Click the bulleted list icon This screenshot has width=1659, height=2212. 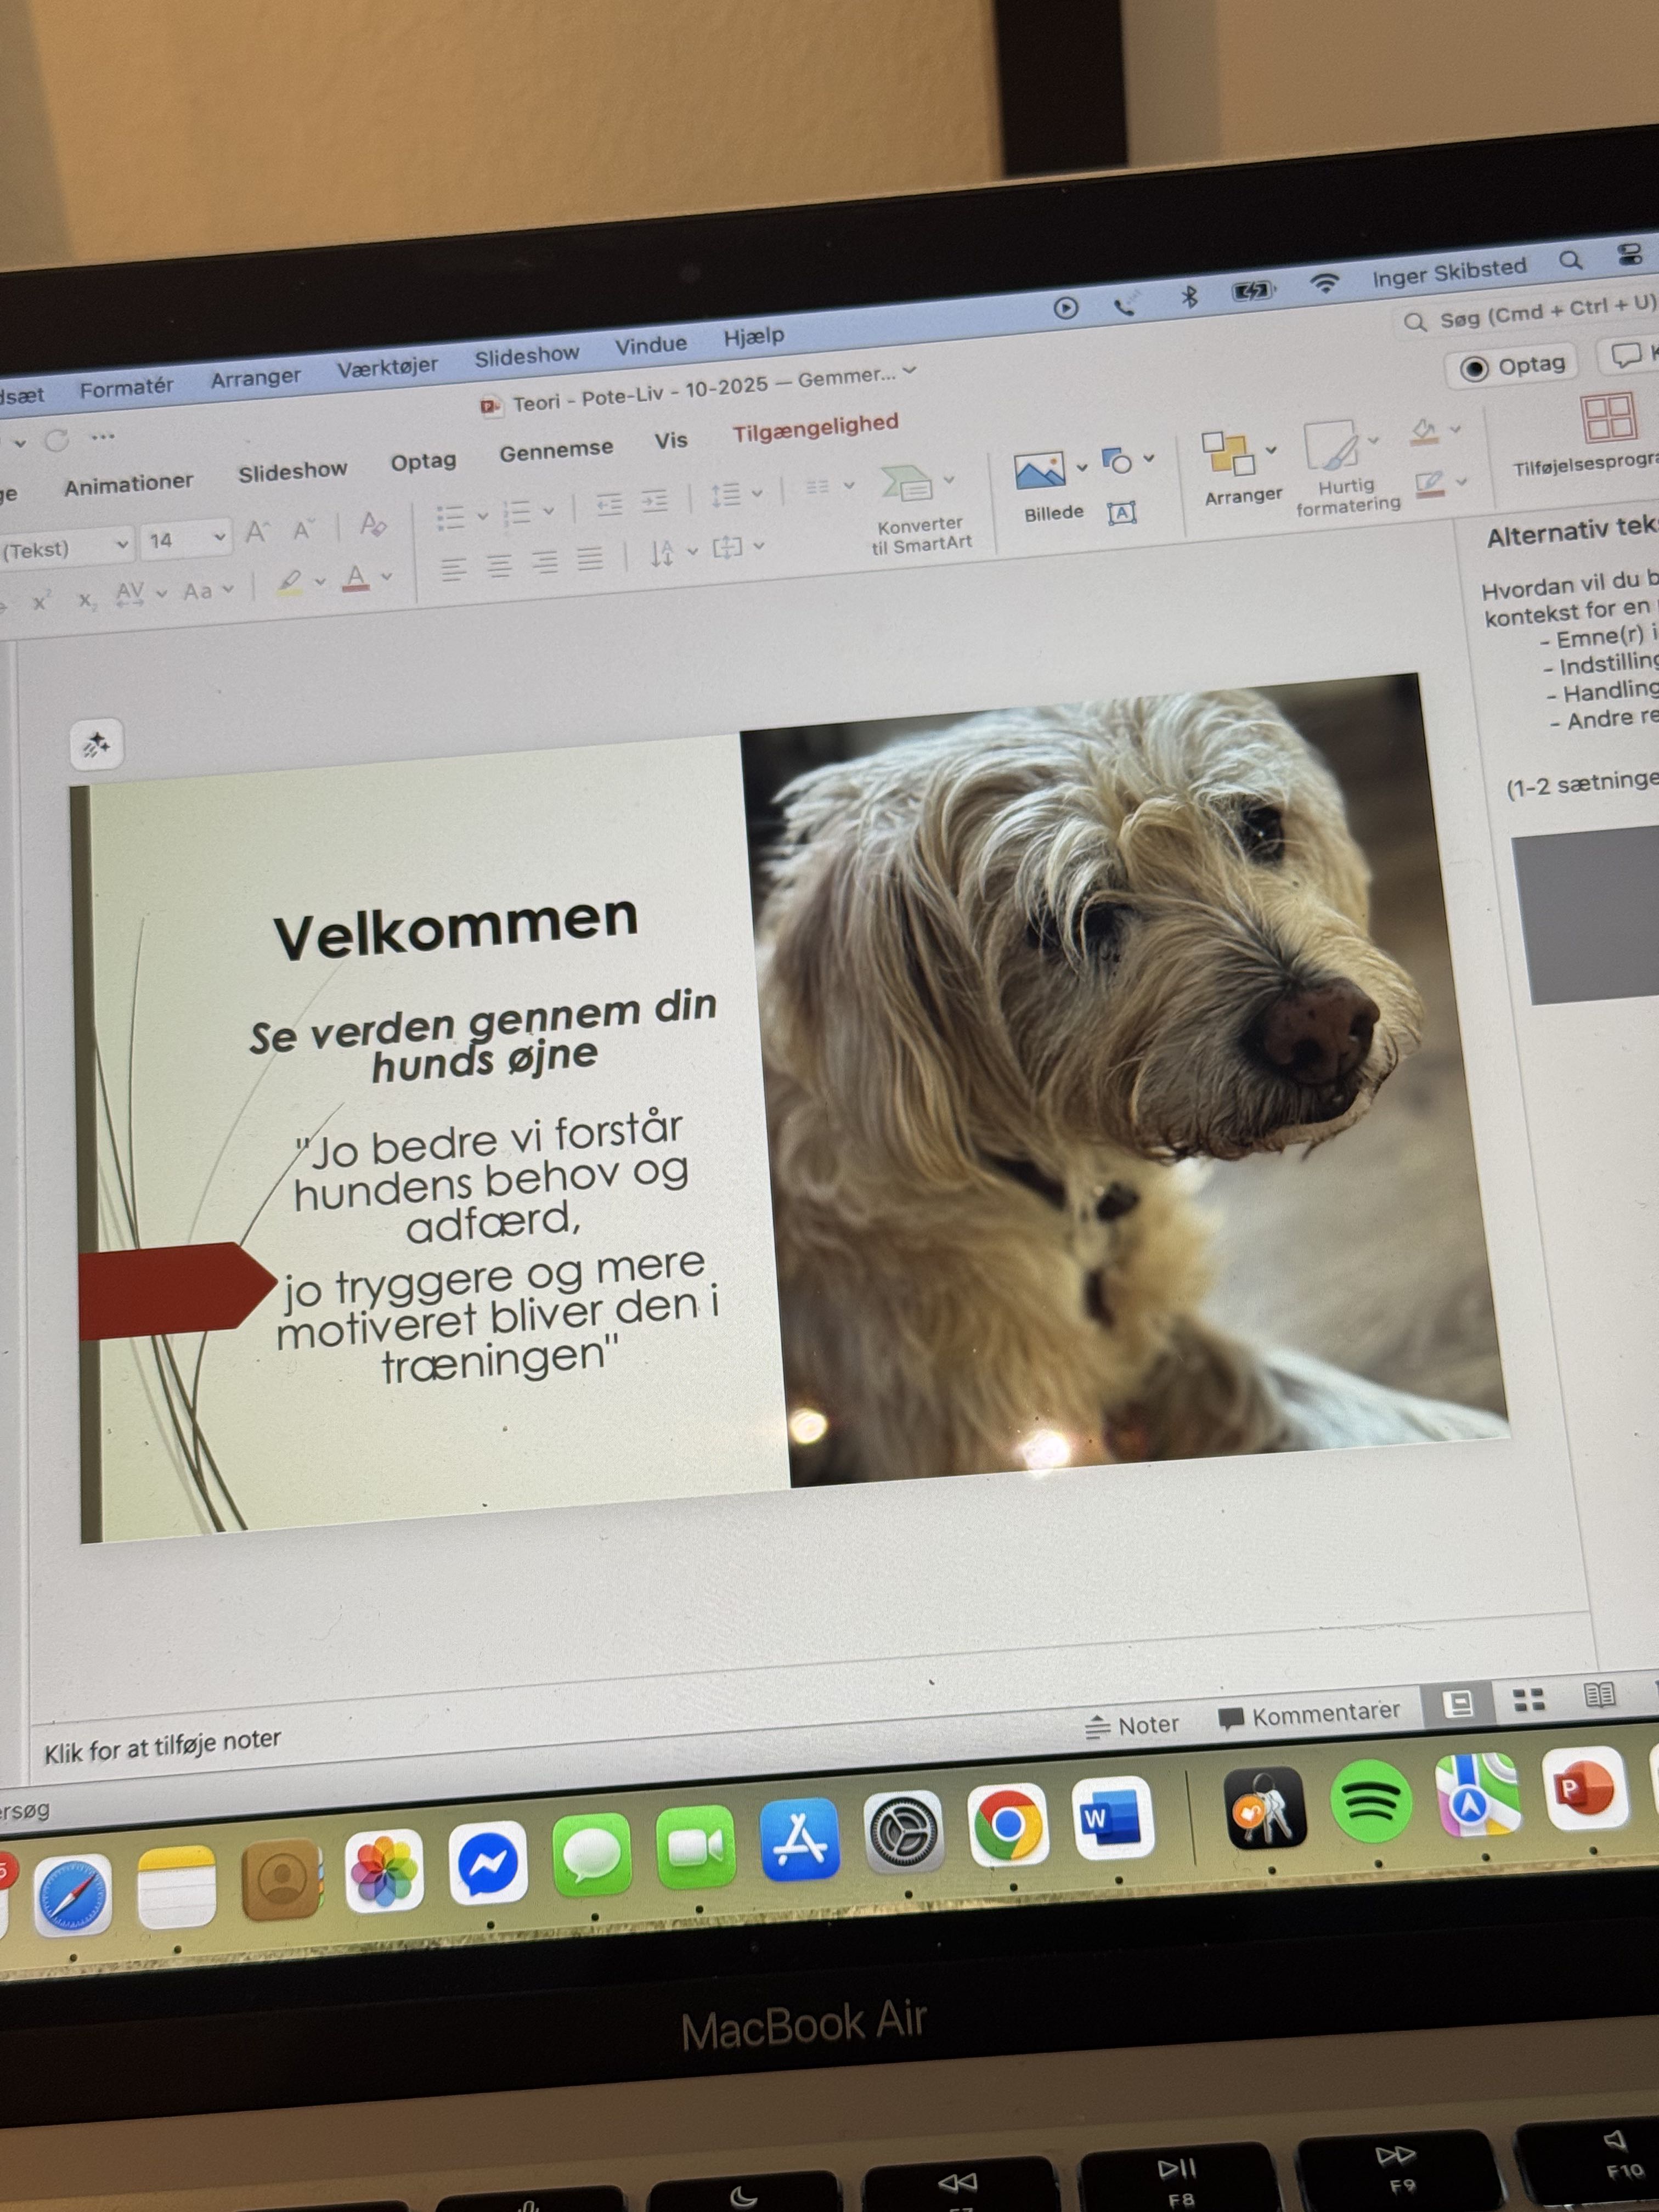click(450, 517)
